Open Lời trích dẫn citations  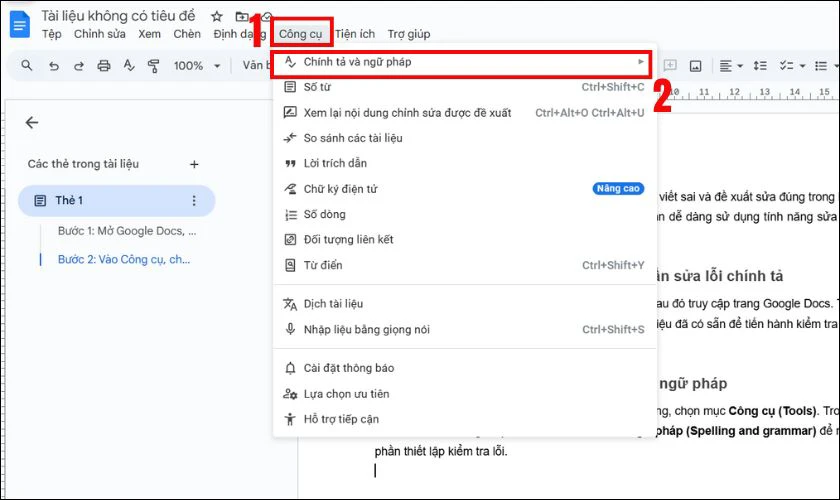pos(463,163)
